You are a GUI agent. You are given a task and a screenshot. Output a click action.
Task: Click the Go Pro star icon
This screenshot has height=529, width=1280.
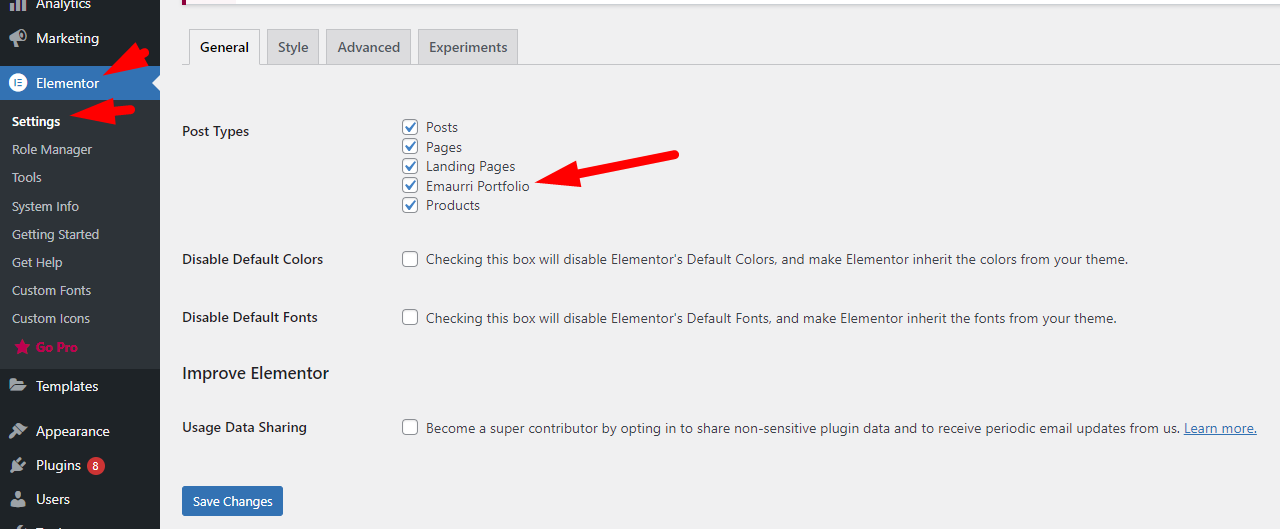[22, 347]
